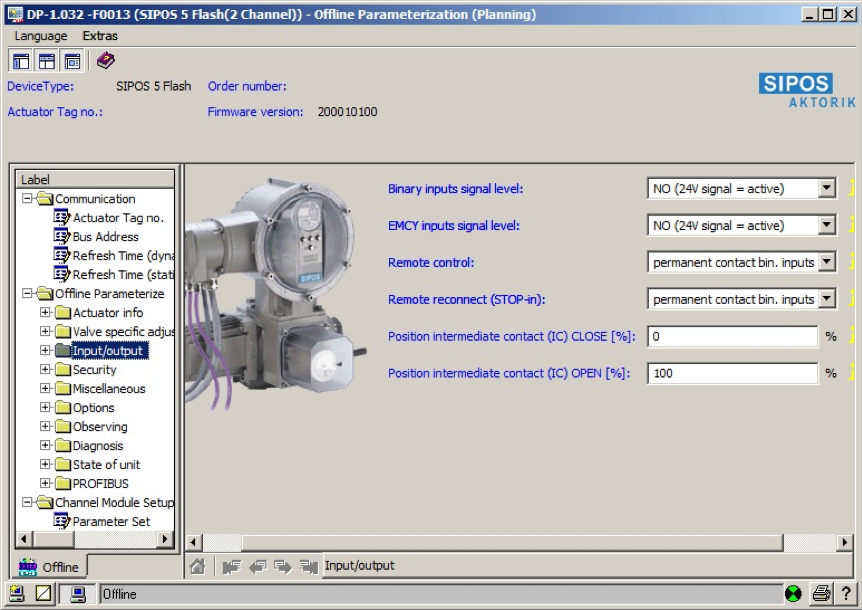Open Remote reconnect (STOP-in) dropdown
The height and width of the screenshot is (610, 862).
click(x=826, y=299)
